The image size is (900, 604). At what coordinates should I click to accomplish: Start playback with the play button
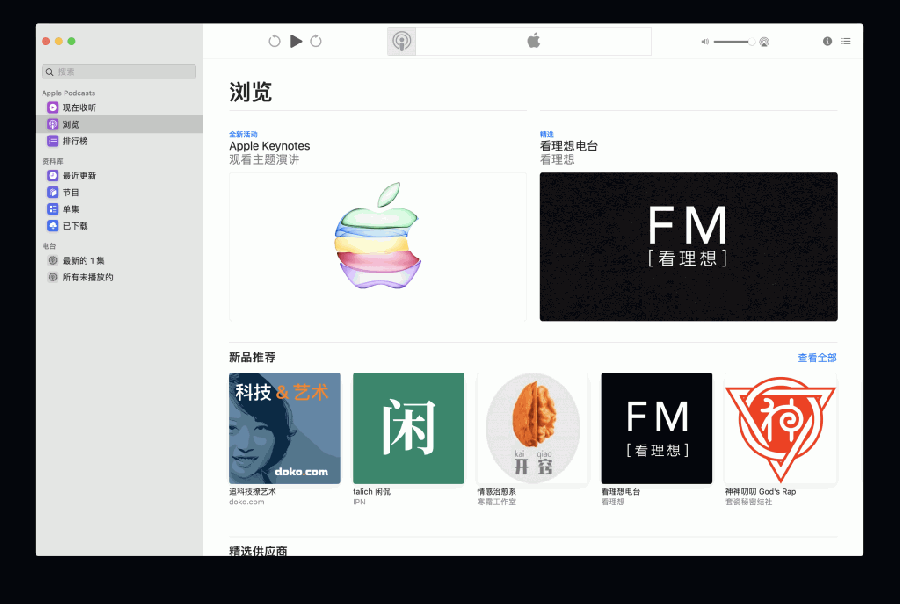click(296, 41)
